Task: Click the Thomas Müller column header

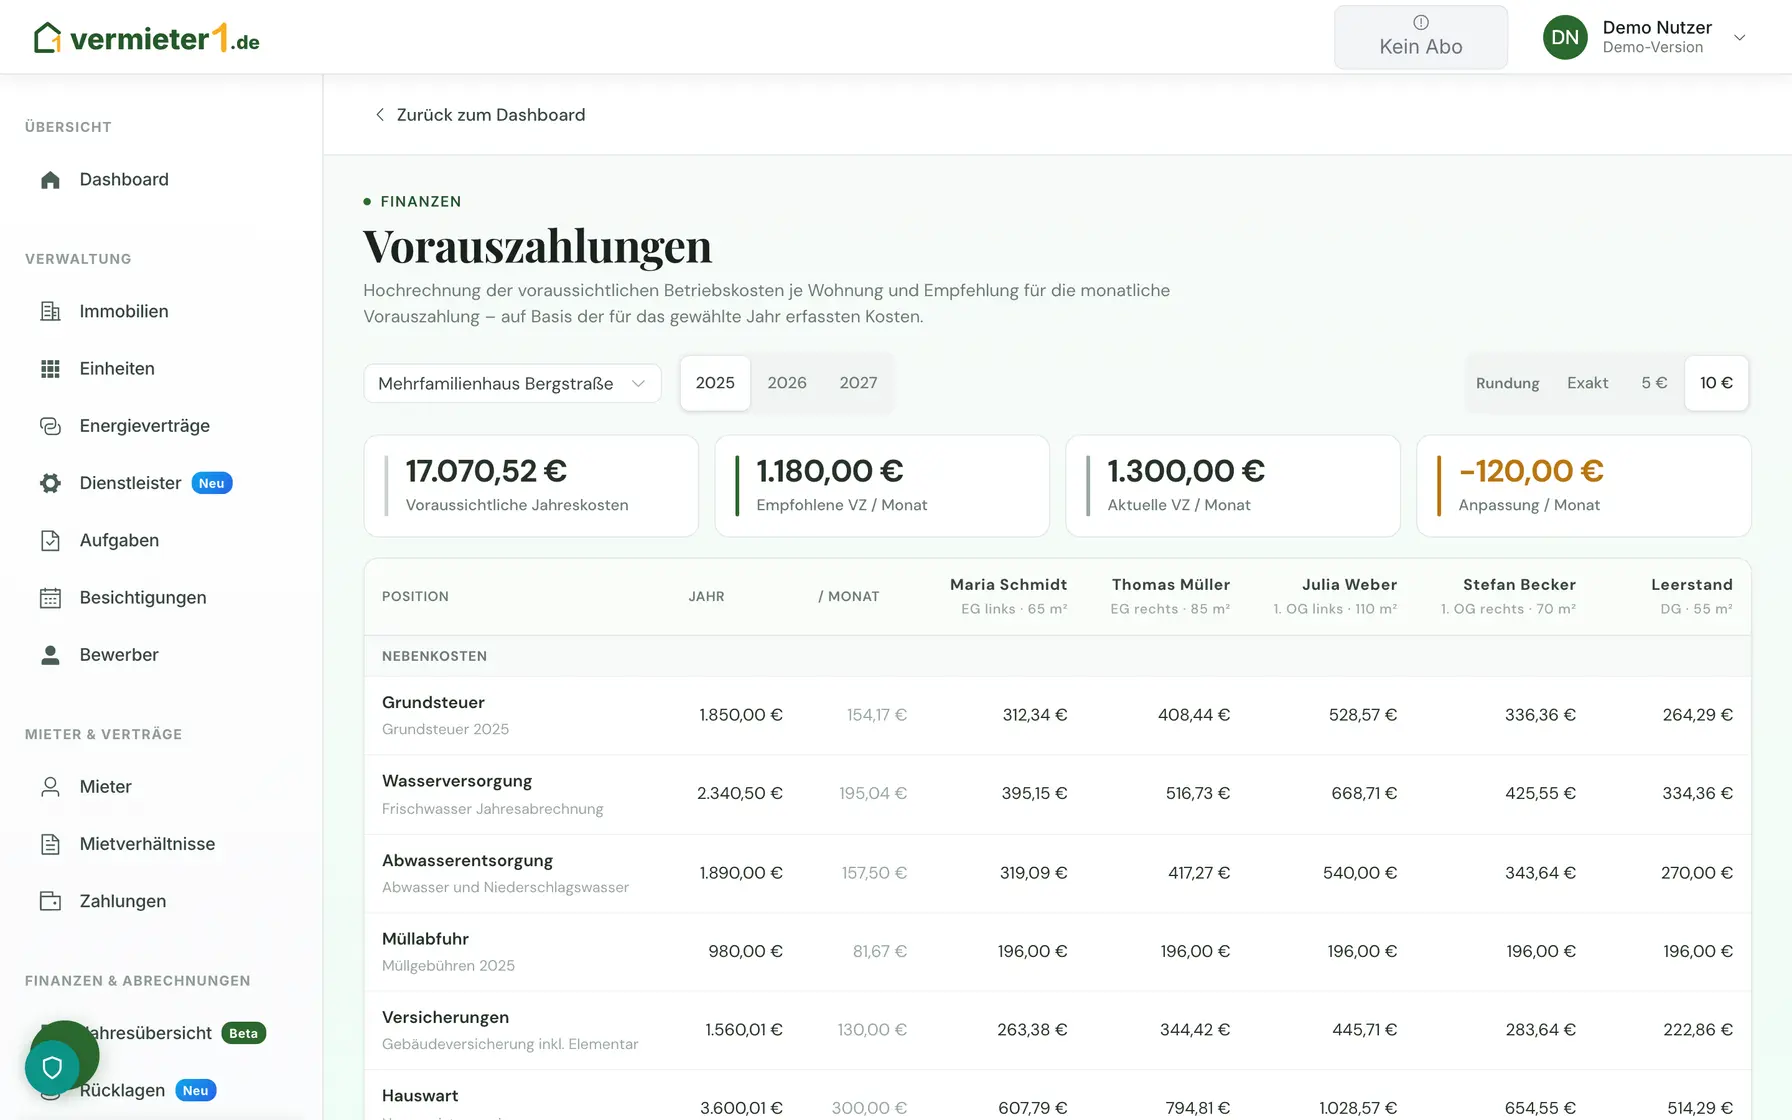Action: click(x=1170, y=596)
